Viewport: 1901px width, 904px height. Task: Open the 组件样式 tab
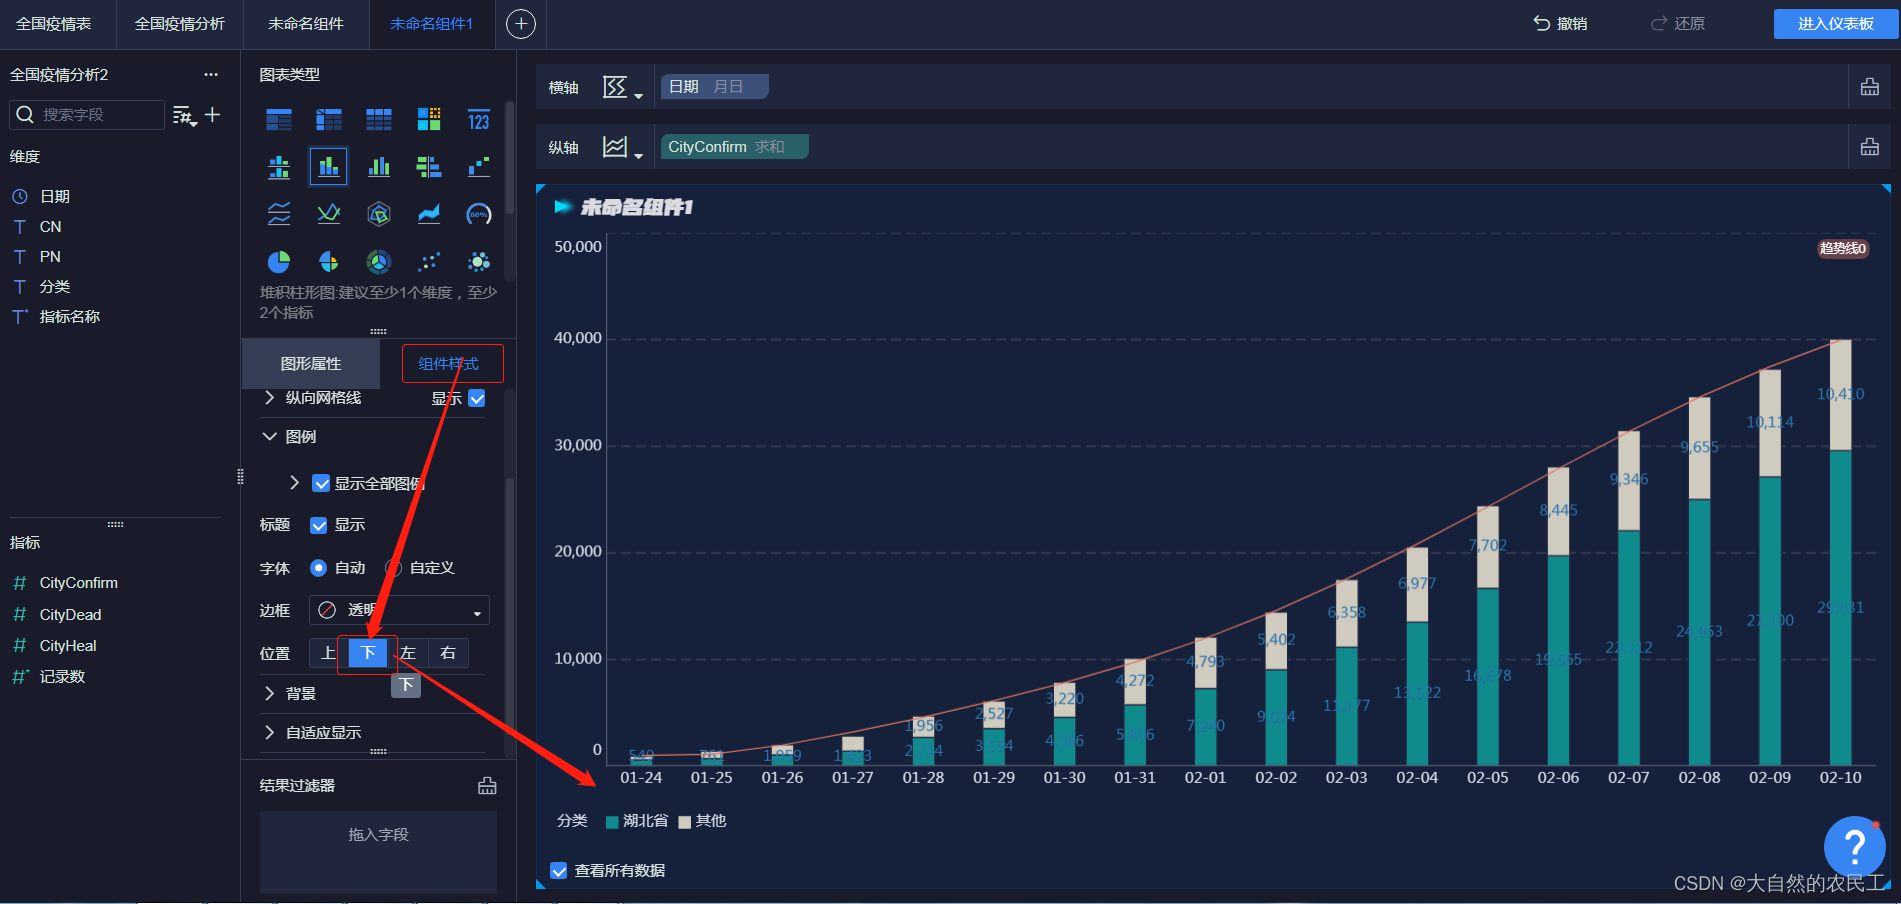tap(448, 364)
